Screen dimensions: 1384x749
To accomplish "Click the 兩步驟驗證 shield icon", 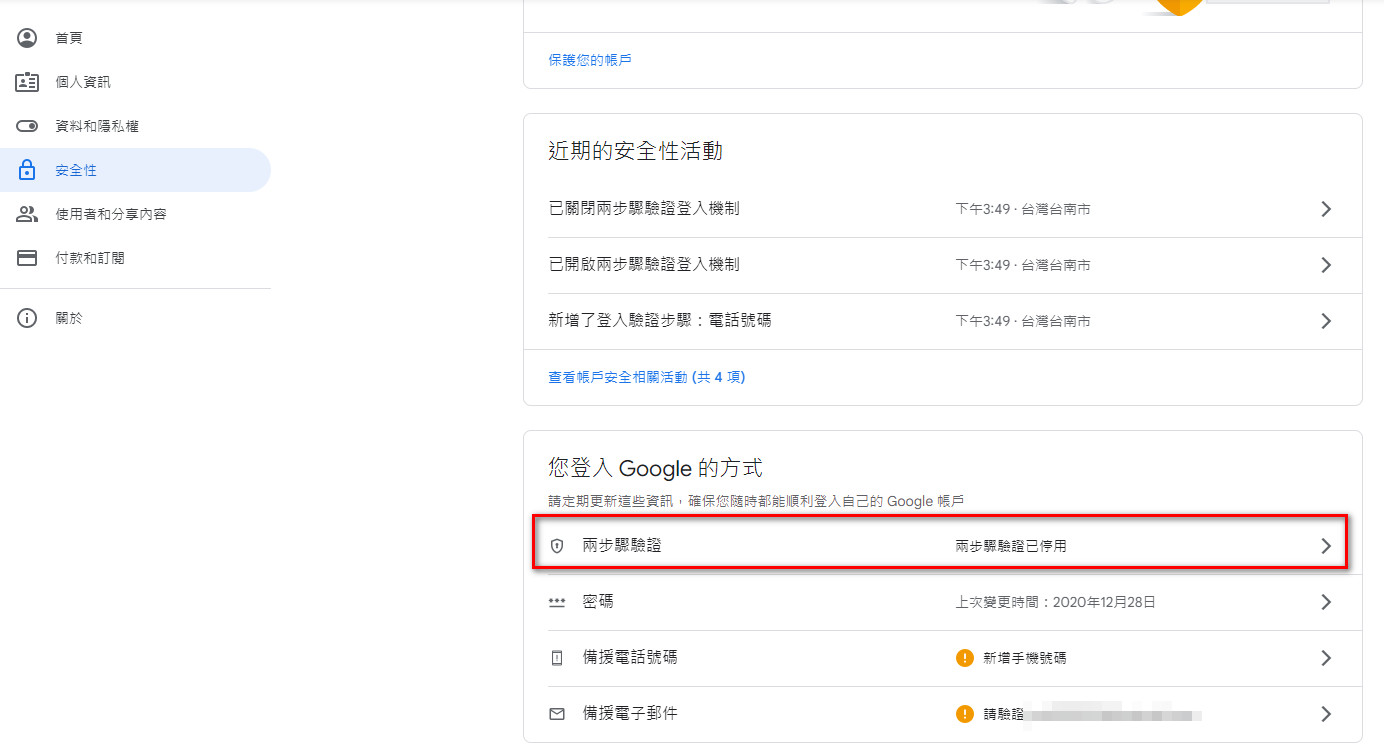I will pyautogui.click(x=557, y=546).
